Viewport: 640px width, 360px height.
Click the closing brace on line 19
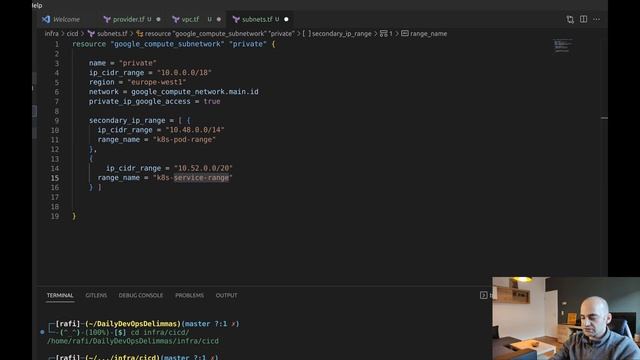(x=74, y=216)
